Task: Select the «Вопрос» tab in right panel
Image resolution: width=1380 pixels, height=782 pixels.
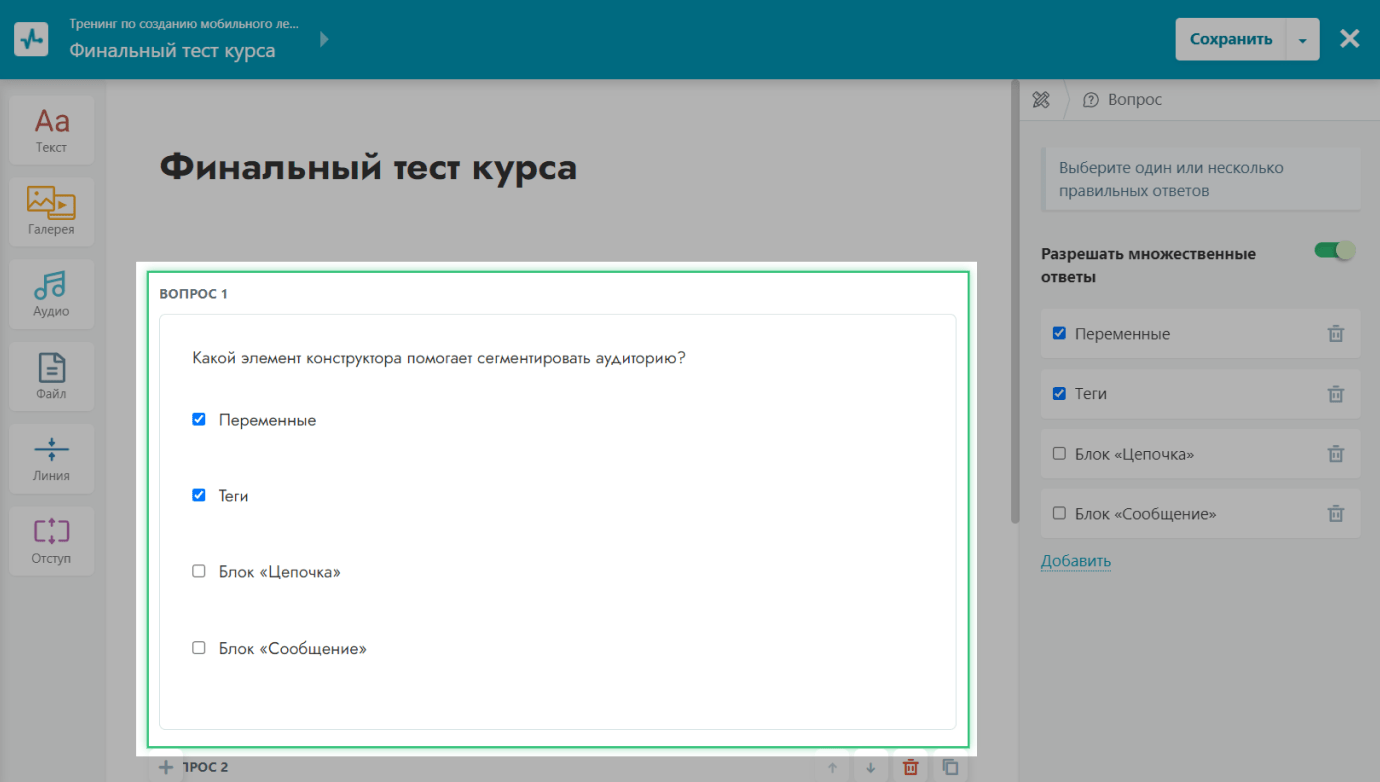Action: [x=1123, y=100]
